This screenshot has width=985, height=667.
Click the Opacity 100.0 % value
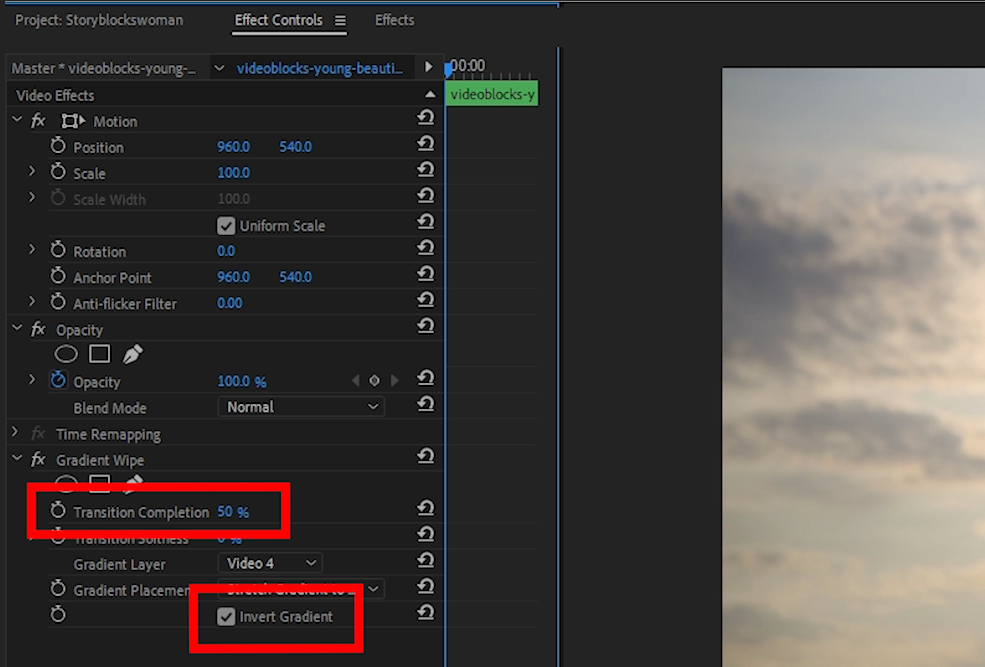(x=242, y=381)
